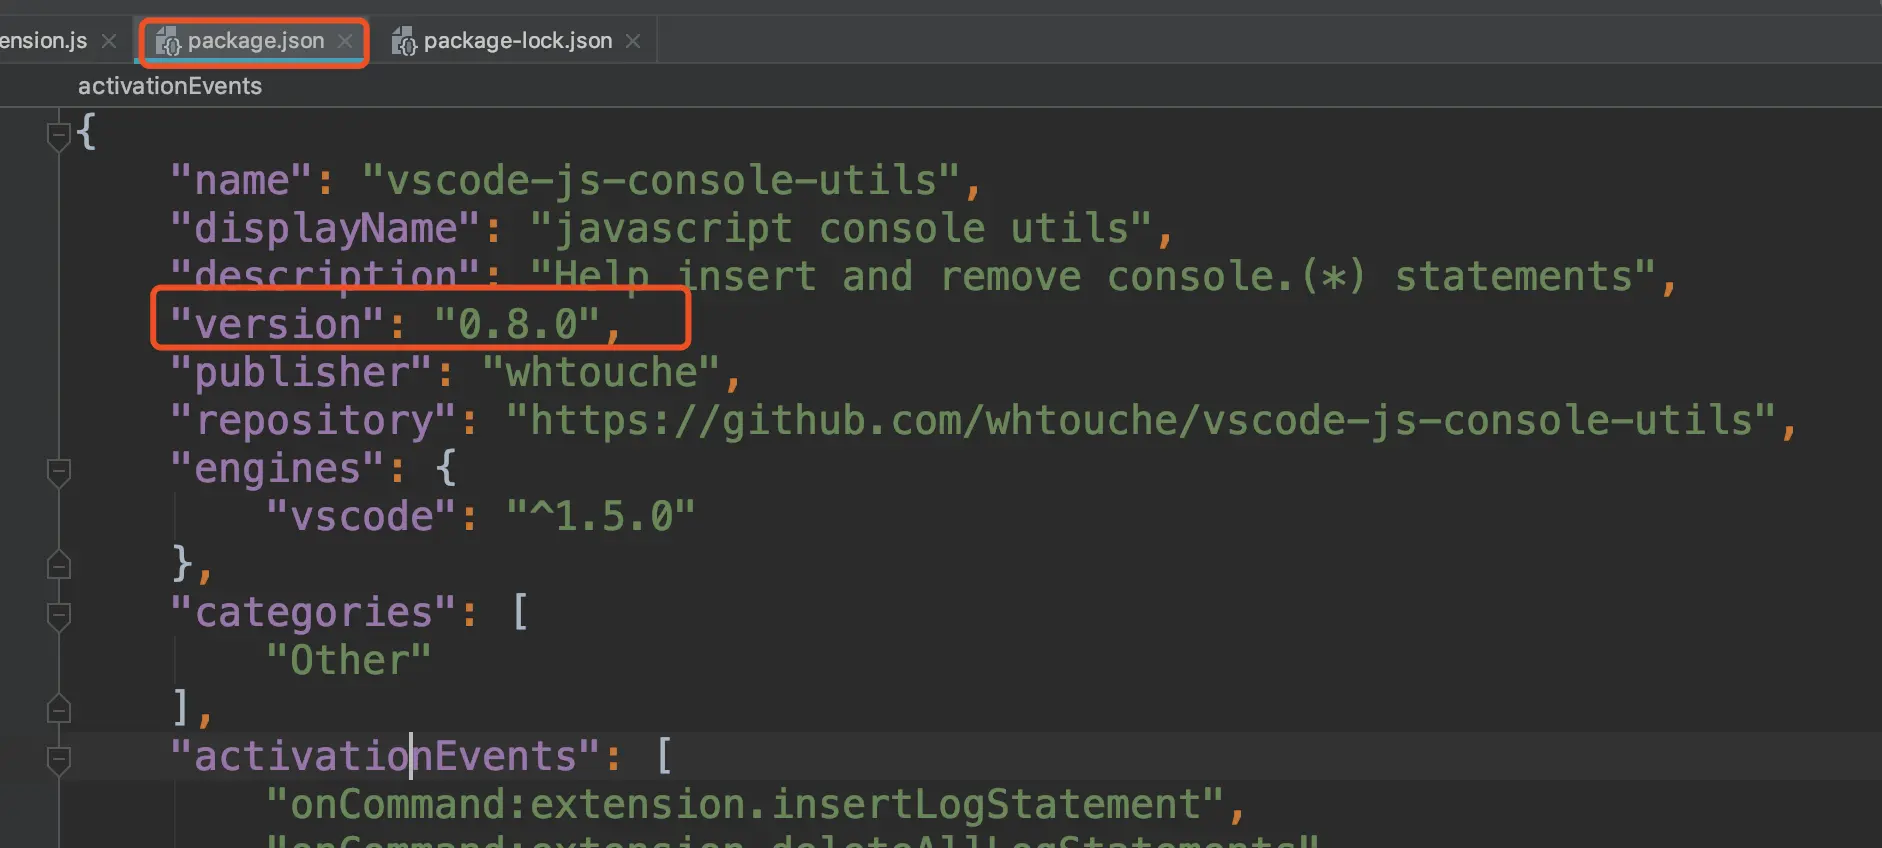
Task: Click the "version" key
Action: coord(277,325)
